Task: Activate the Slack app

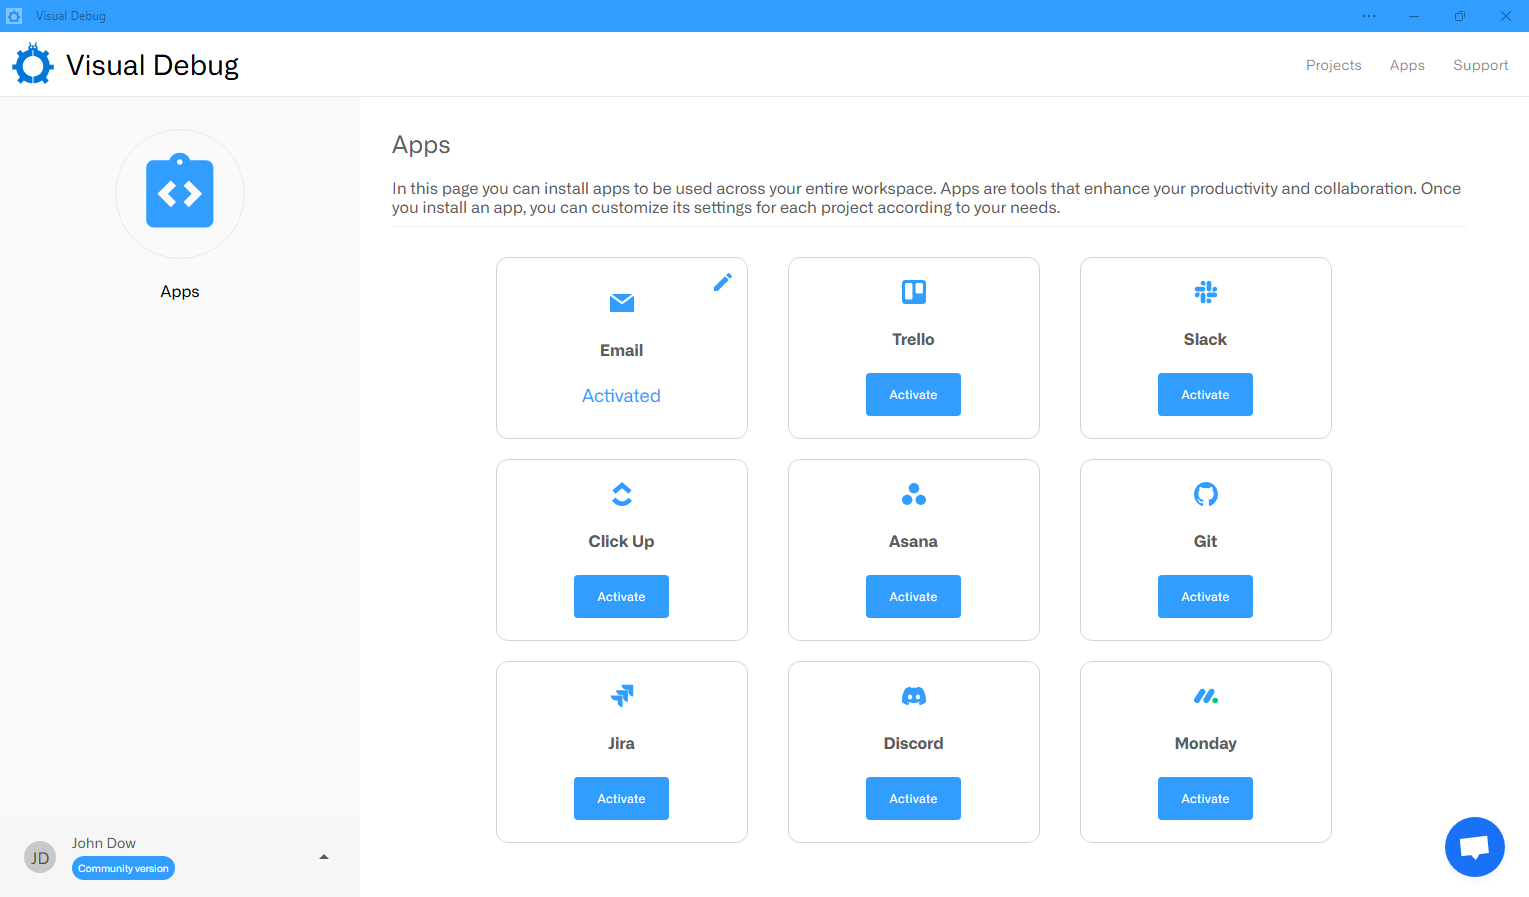Action: [x=1205, y=394]
